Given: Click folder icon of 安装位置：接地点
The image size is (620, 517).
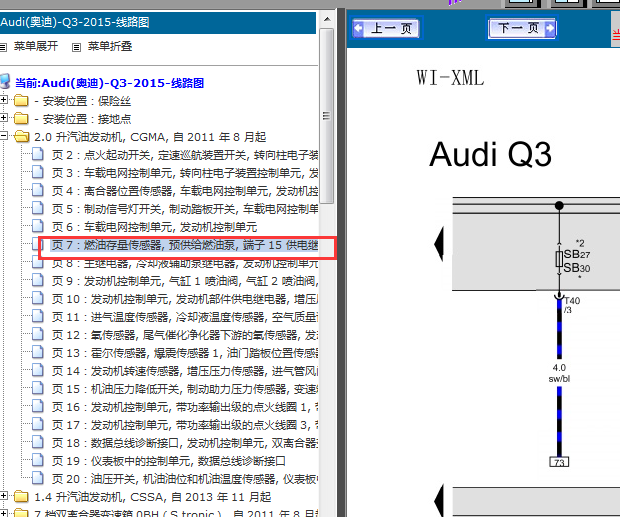Looking at the screenshot, I should [x=21, y=118].
